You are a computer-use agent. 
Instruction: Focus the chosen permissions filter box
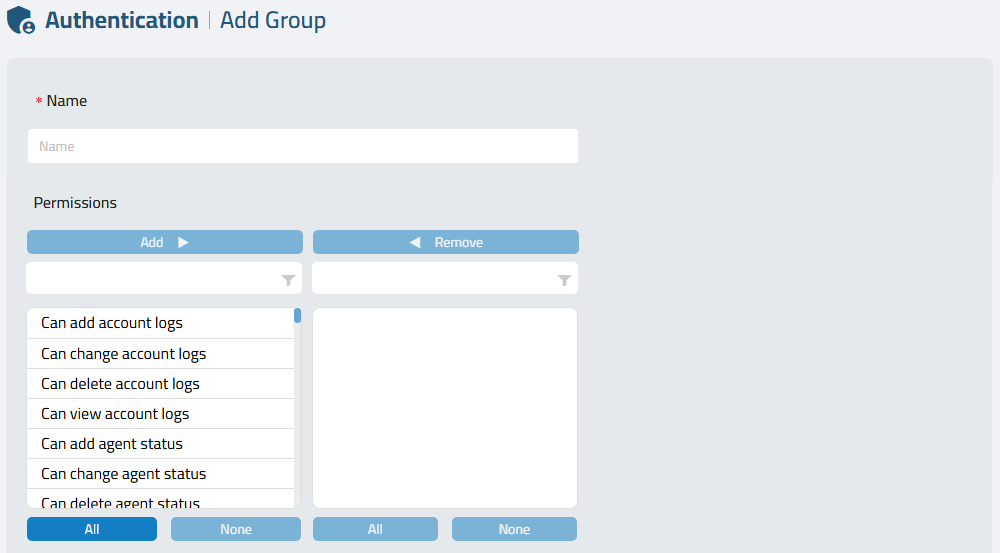click(445, 278)
